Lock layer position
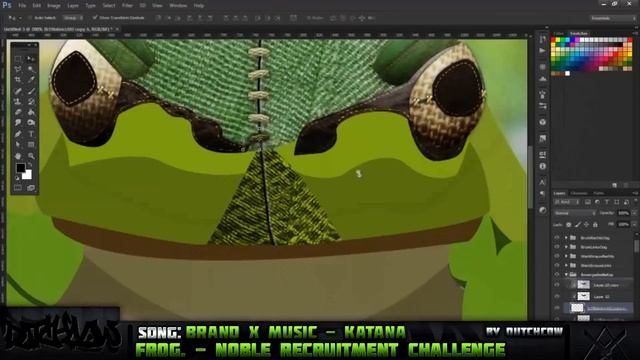Image resolution: width=640 pixels, height=360 pixels. 587,224
